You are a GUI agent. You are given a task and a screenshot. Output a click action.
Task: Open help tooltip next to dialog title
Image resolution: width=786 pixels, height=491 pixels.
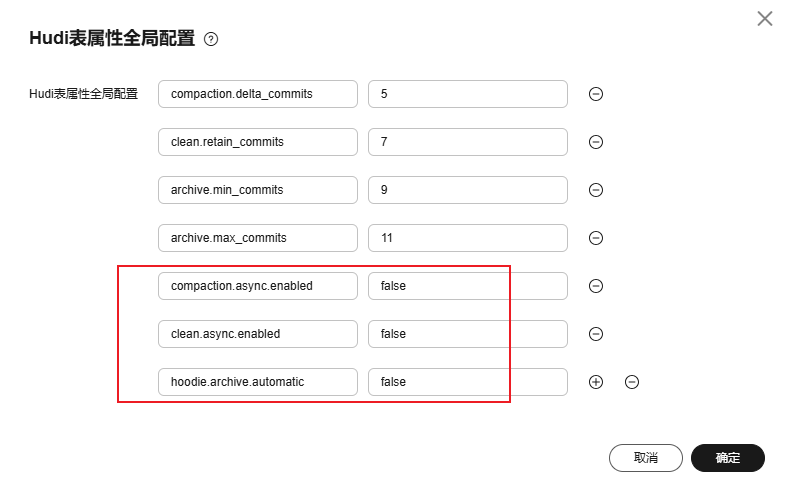[x=211, y=39]
